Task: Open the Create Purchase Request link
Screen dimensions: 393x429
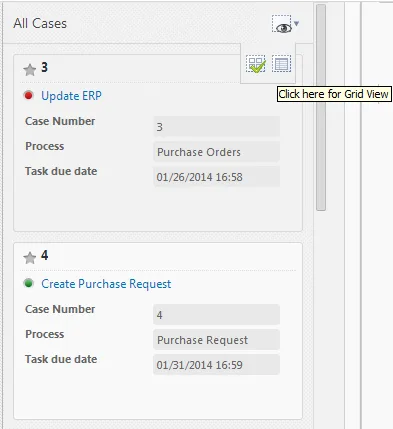Action: (106, 284)
